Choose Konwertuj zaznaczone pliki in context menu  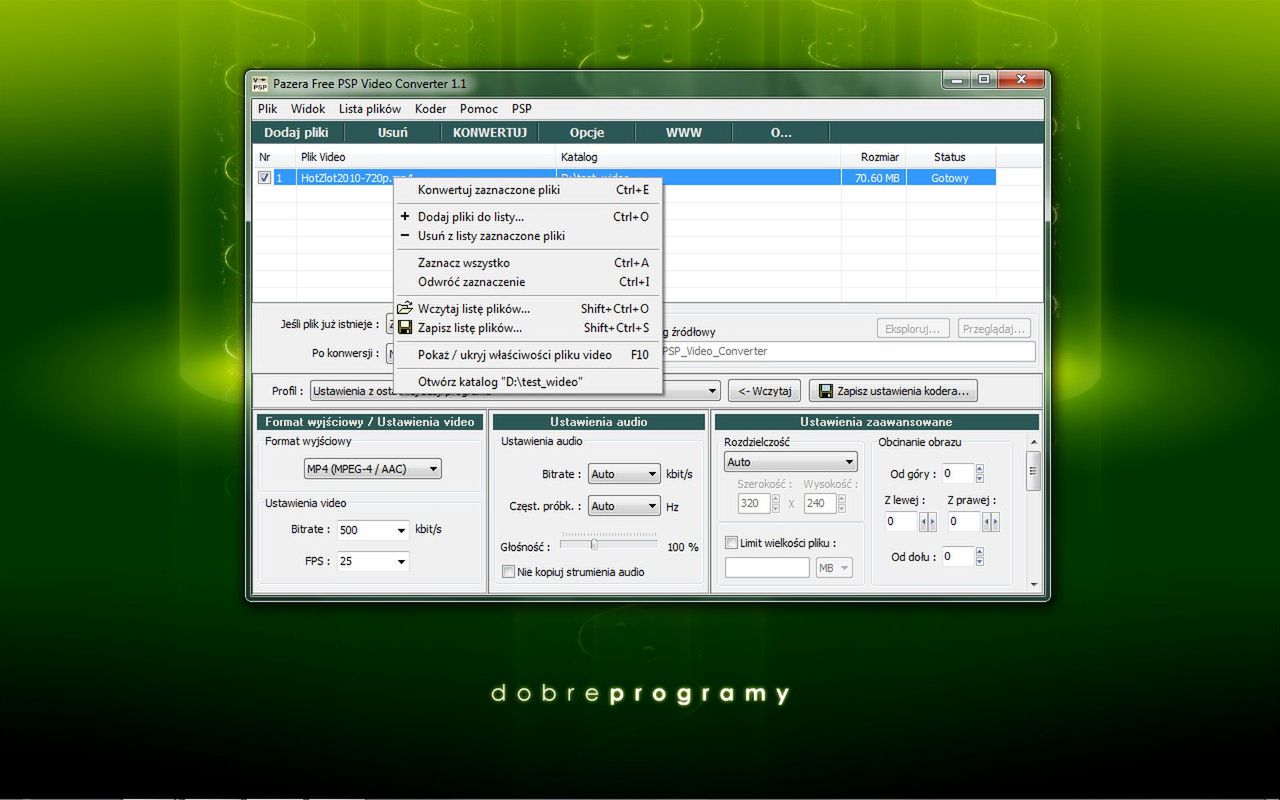pos(527,190)
